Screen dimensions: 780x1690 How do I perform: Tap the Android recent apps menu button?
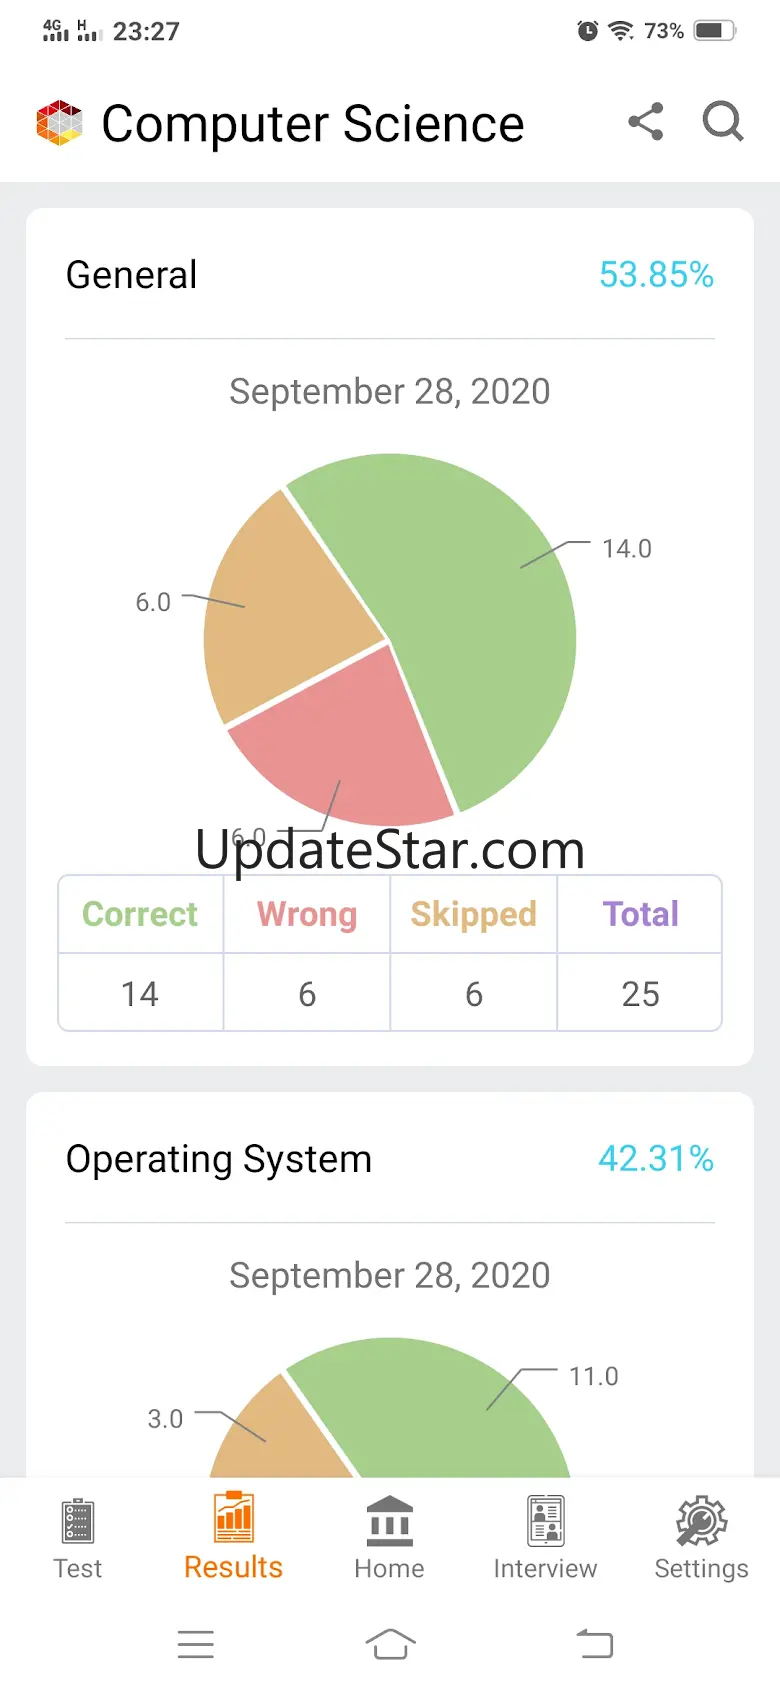(x=196, y=1644)
